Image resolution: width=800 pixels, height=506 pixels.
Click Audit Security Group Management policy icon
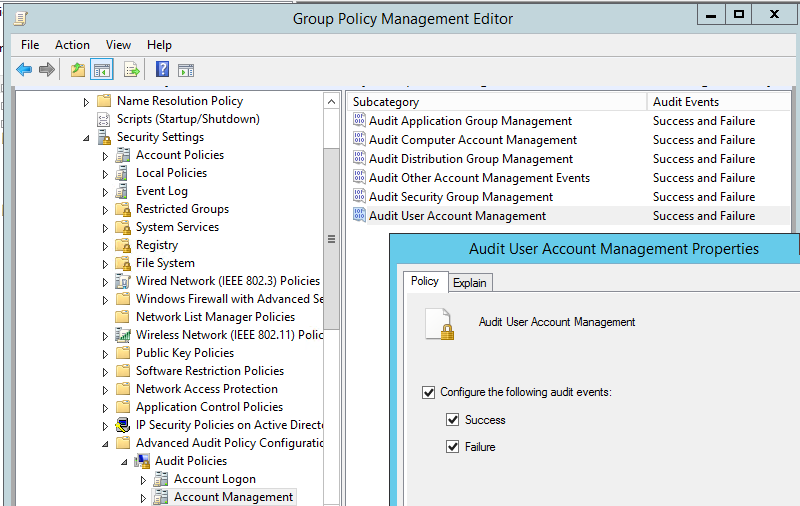pyautogui.click(x=360, y=197)
